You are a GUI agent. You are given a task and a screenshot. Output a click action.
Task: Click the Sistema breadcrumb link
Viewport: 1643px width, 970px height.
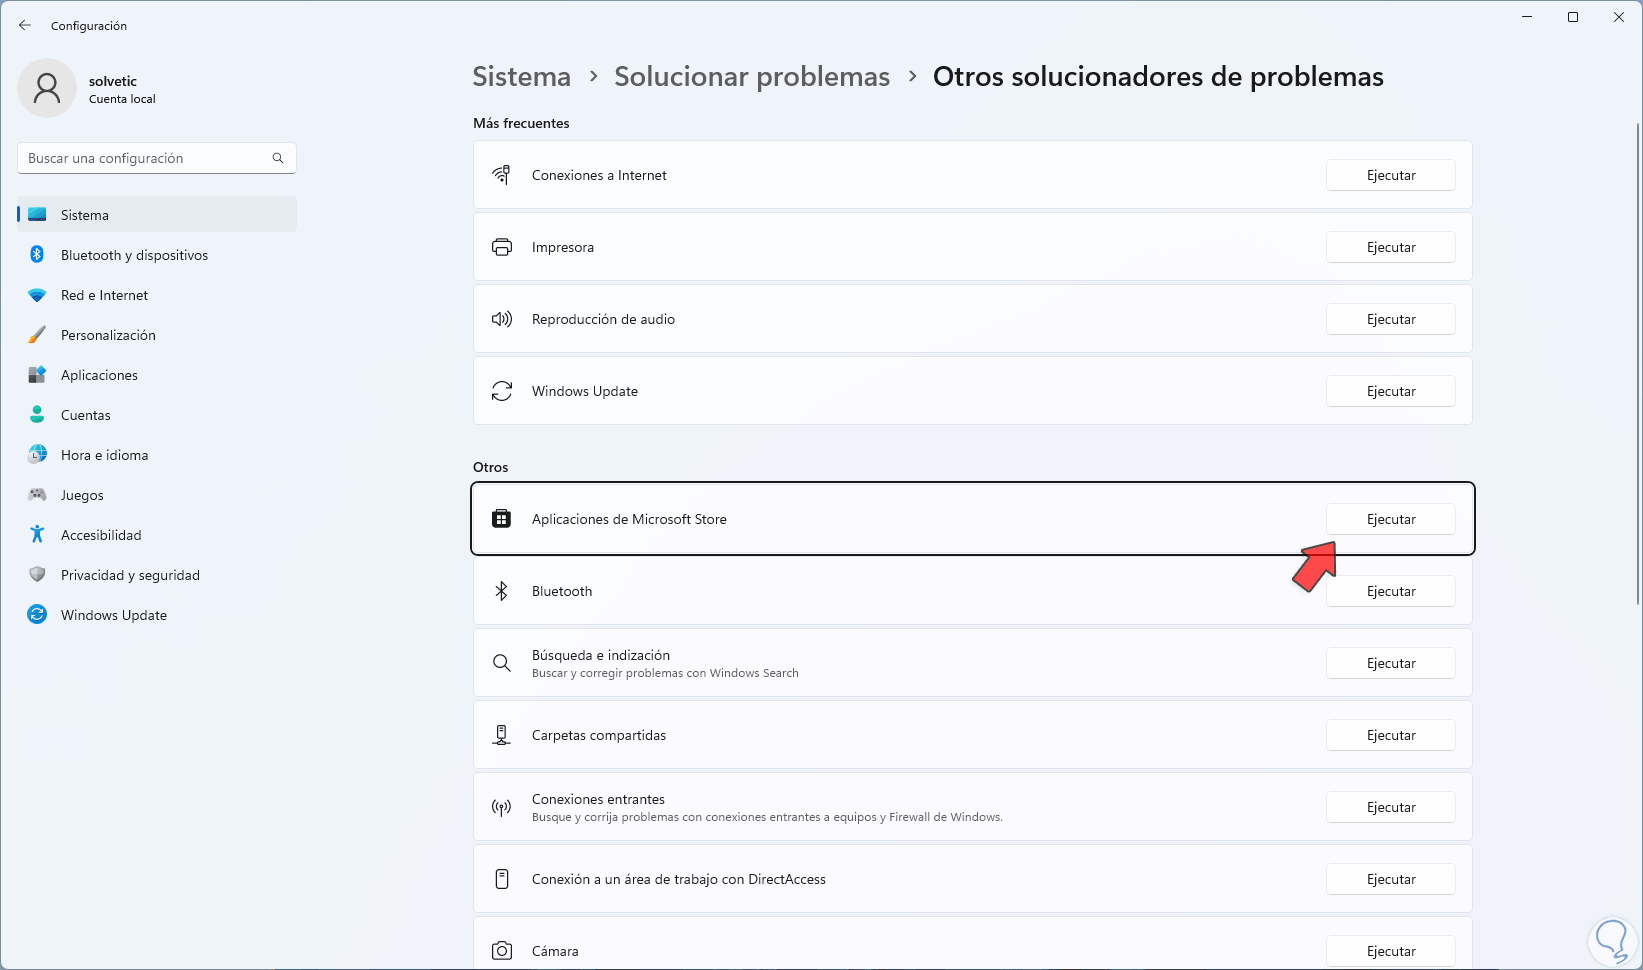click(x=521, y=77)
